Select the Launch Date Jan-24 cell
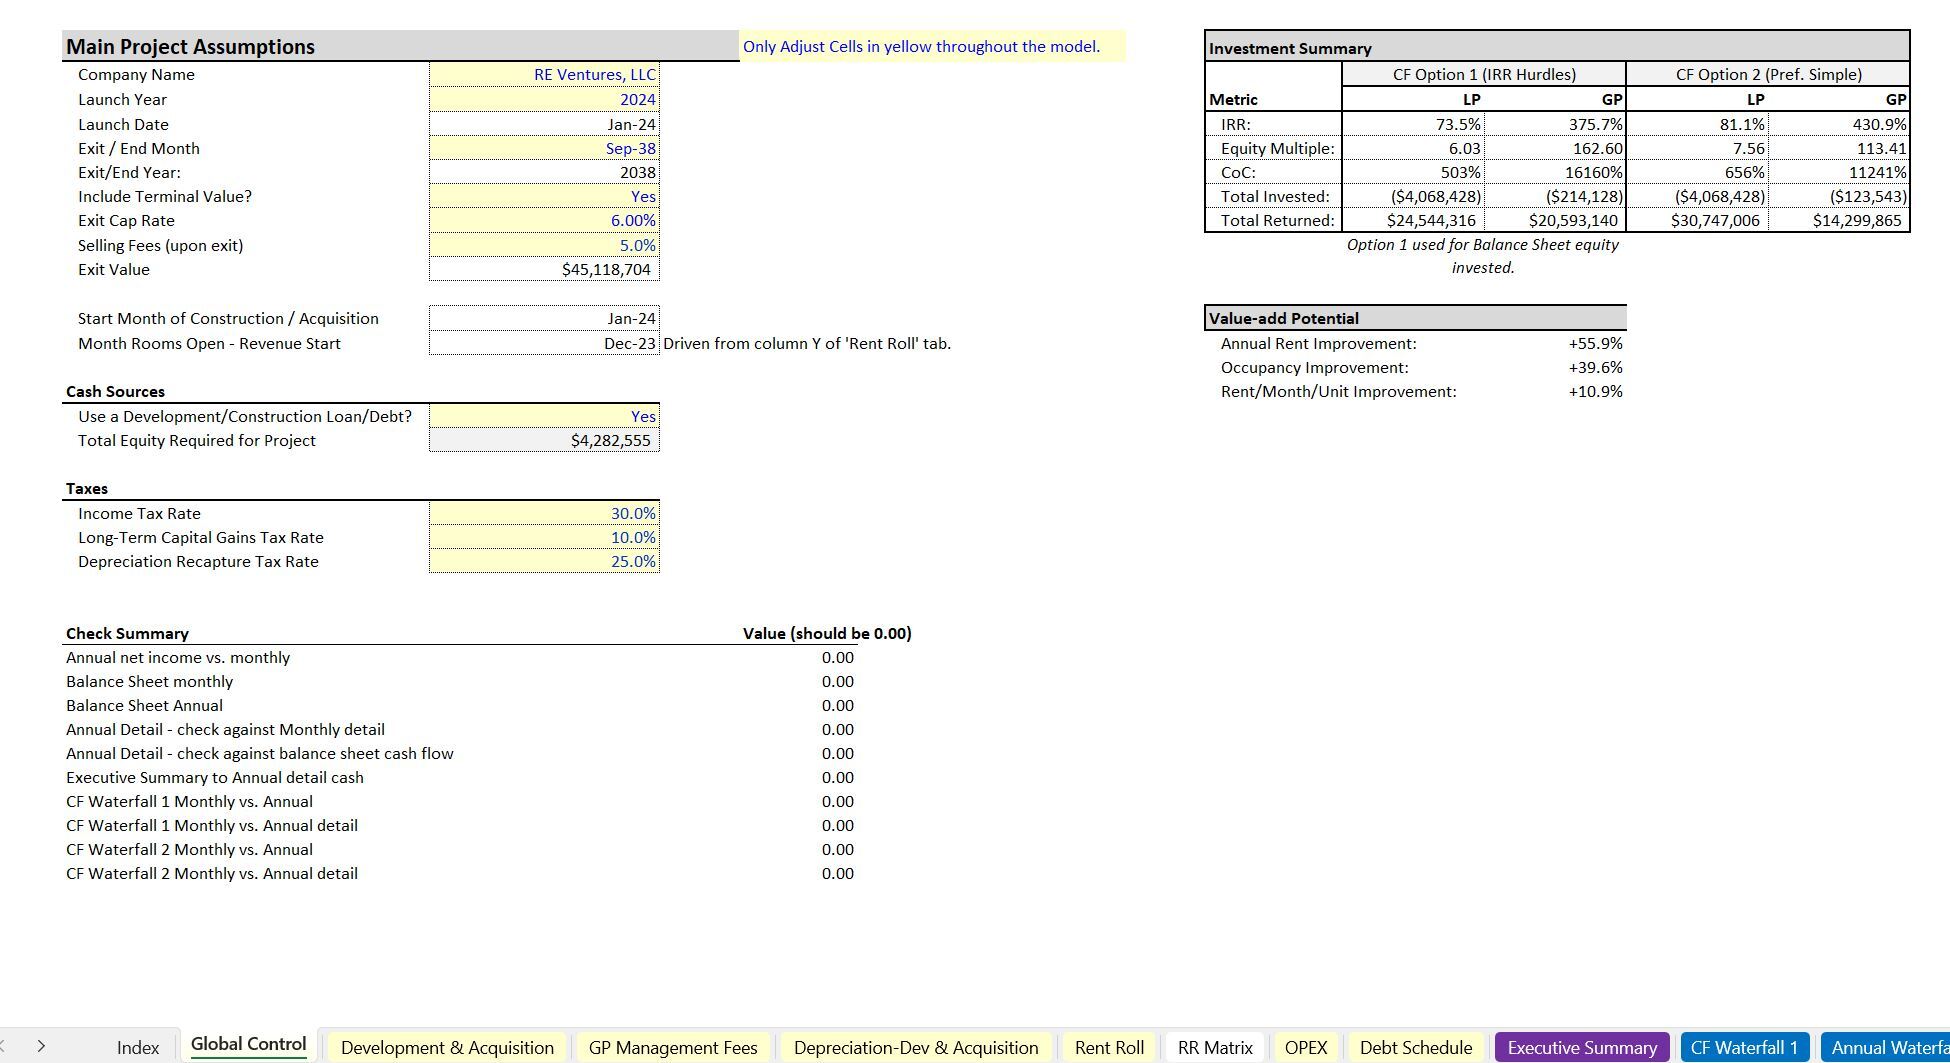This screenshot has height=1063, width=1950. 544,124
